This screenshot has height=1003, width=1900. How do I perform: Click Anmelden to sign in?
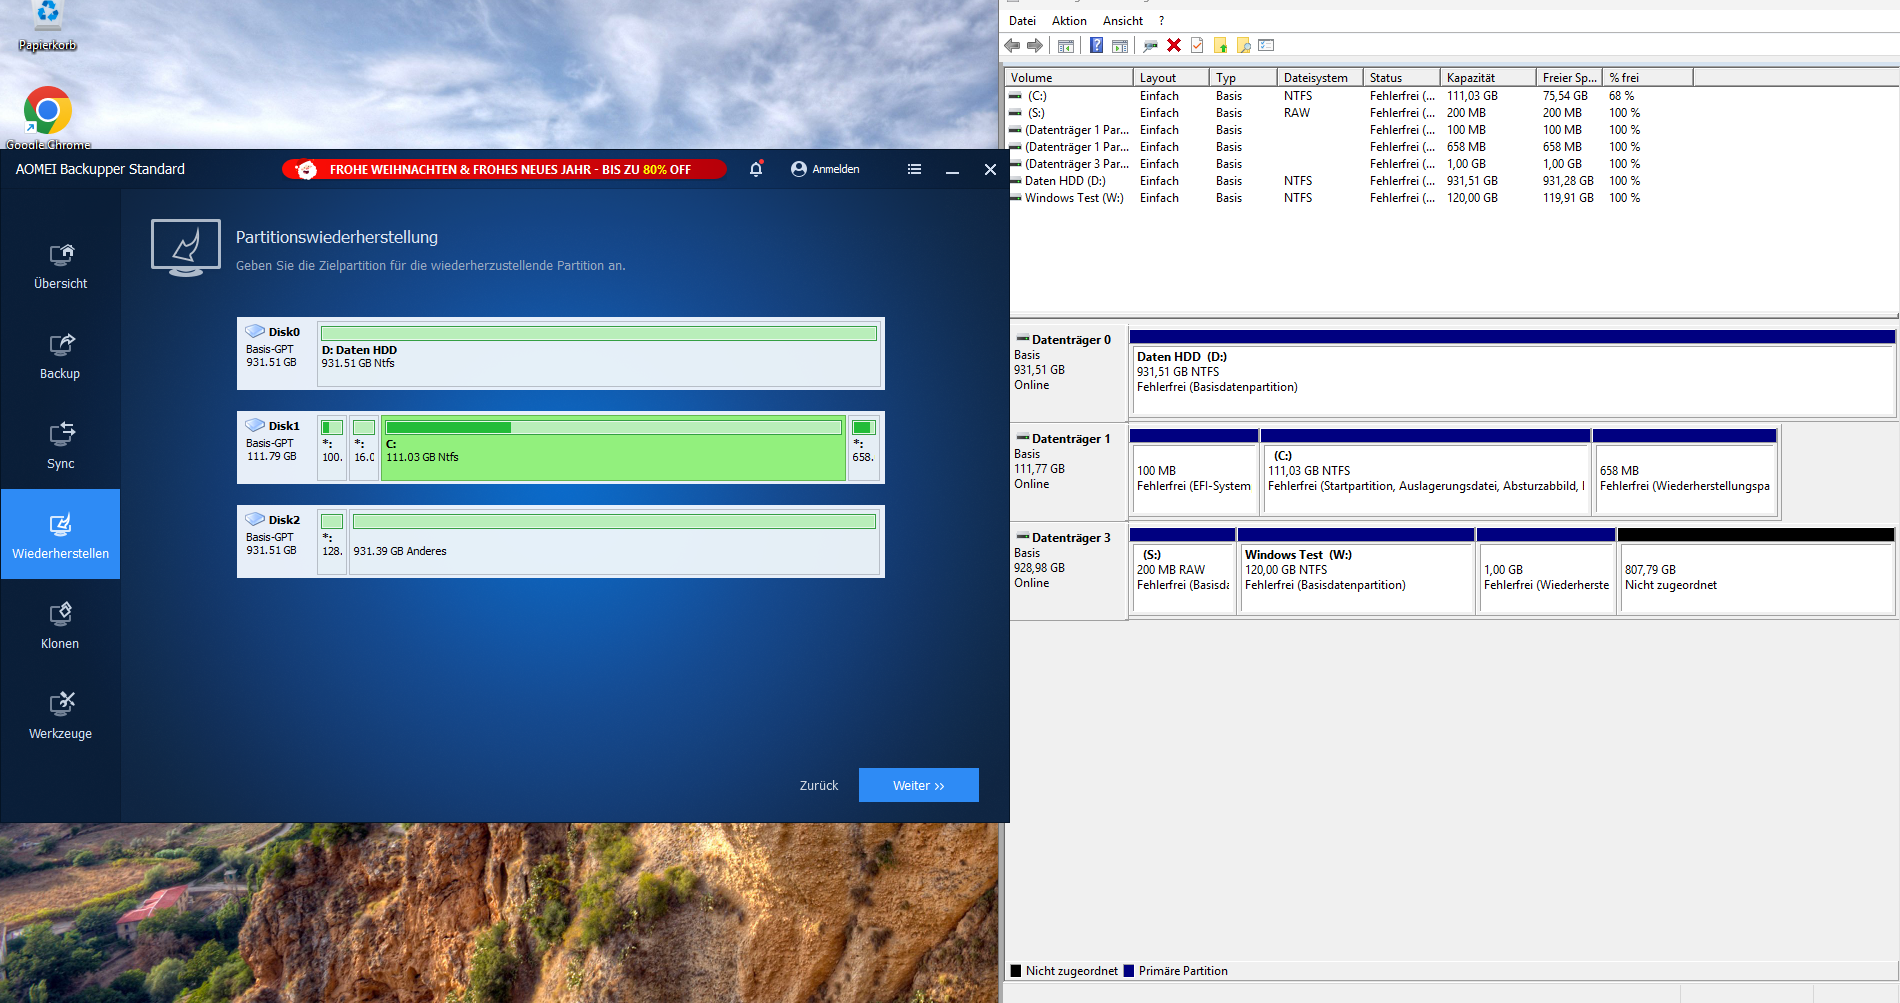(x=825, y=169)
